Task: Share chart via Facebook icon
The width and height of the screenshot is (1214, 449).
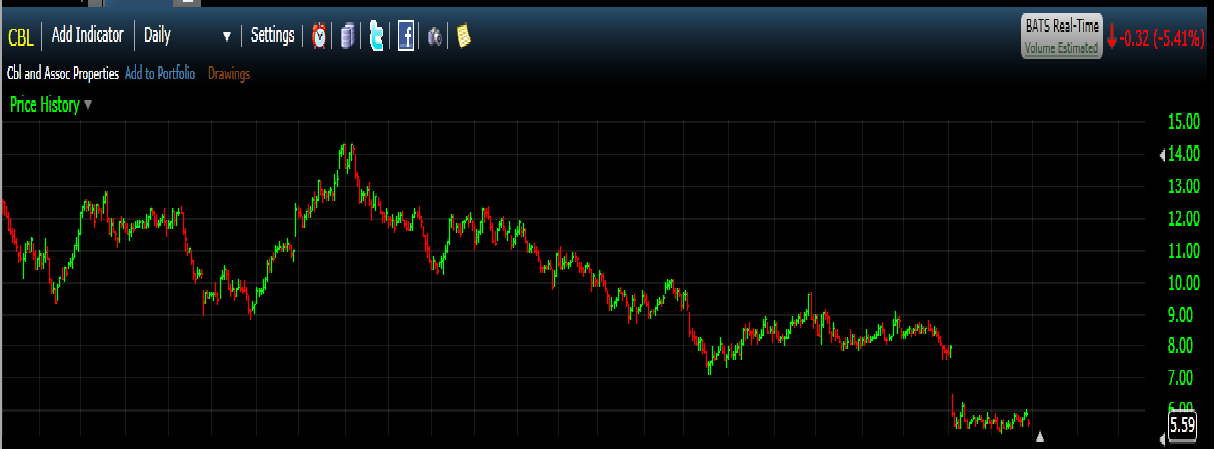Action: 406,36
